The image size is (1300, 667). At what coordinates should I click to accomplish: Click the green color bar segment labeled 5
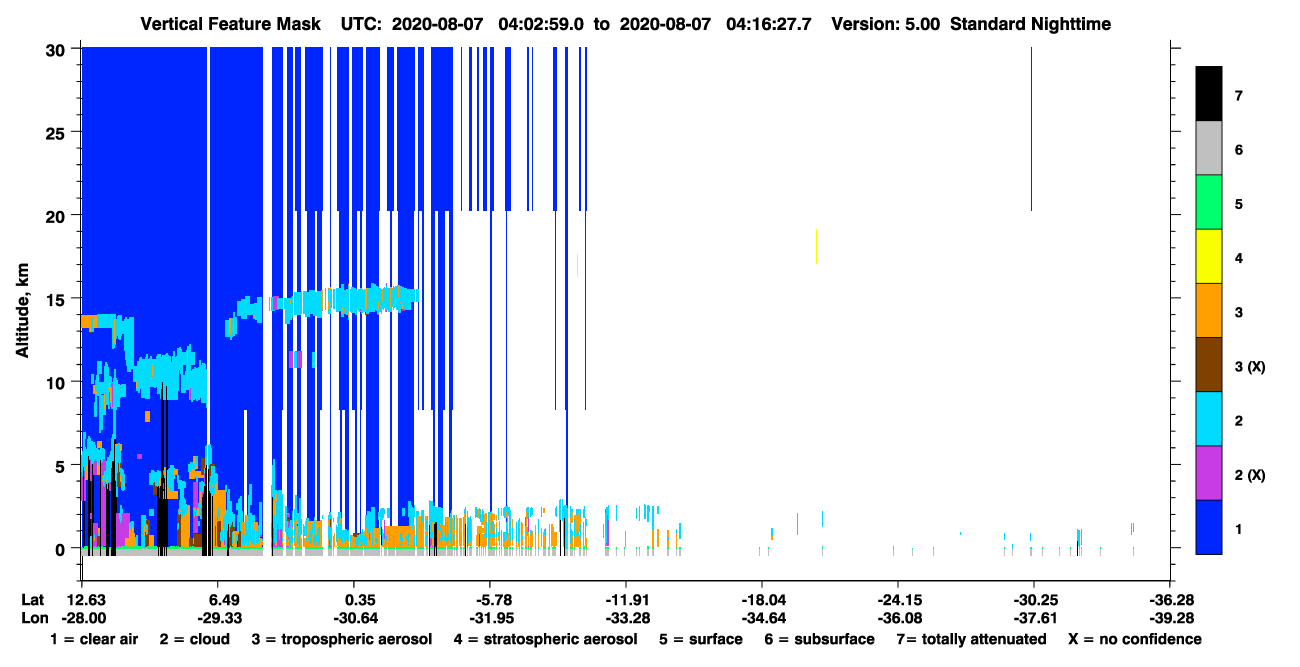click(x=1209, y=202)
